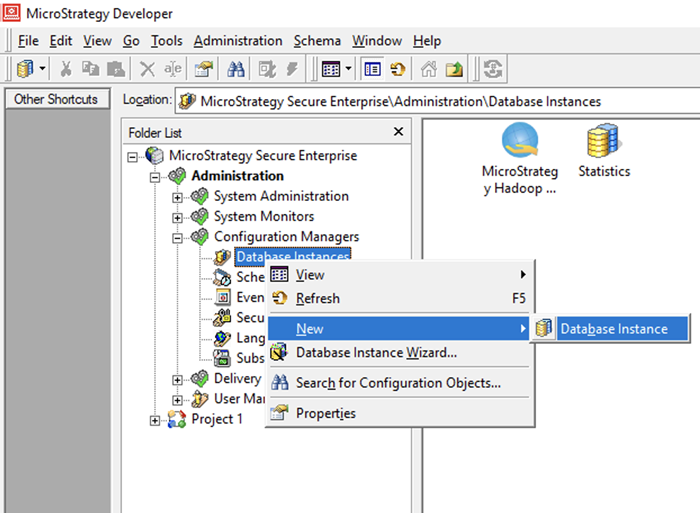Click the Up One Level folder icon
The image size is (700, 513).
pos(454,69)
